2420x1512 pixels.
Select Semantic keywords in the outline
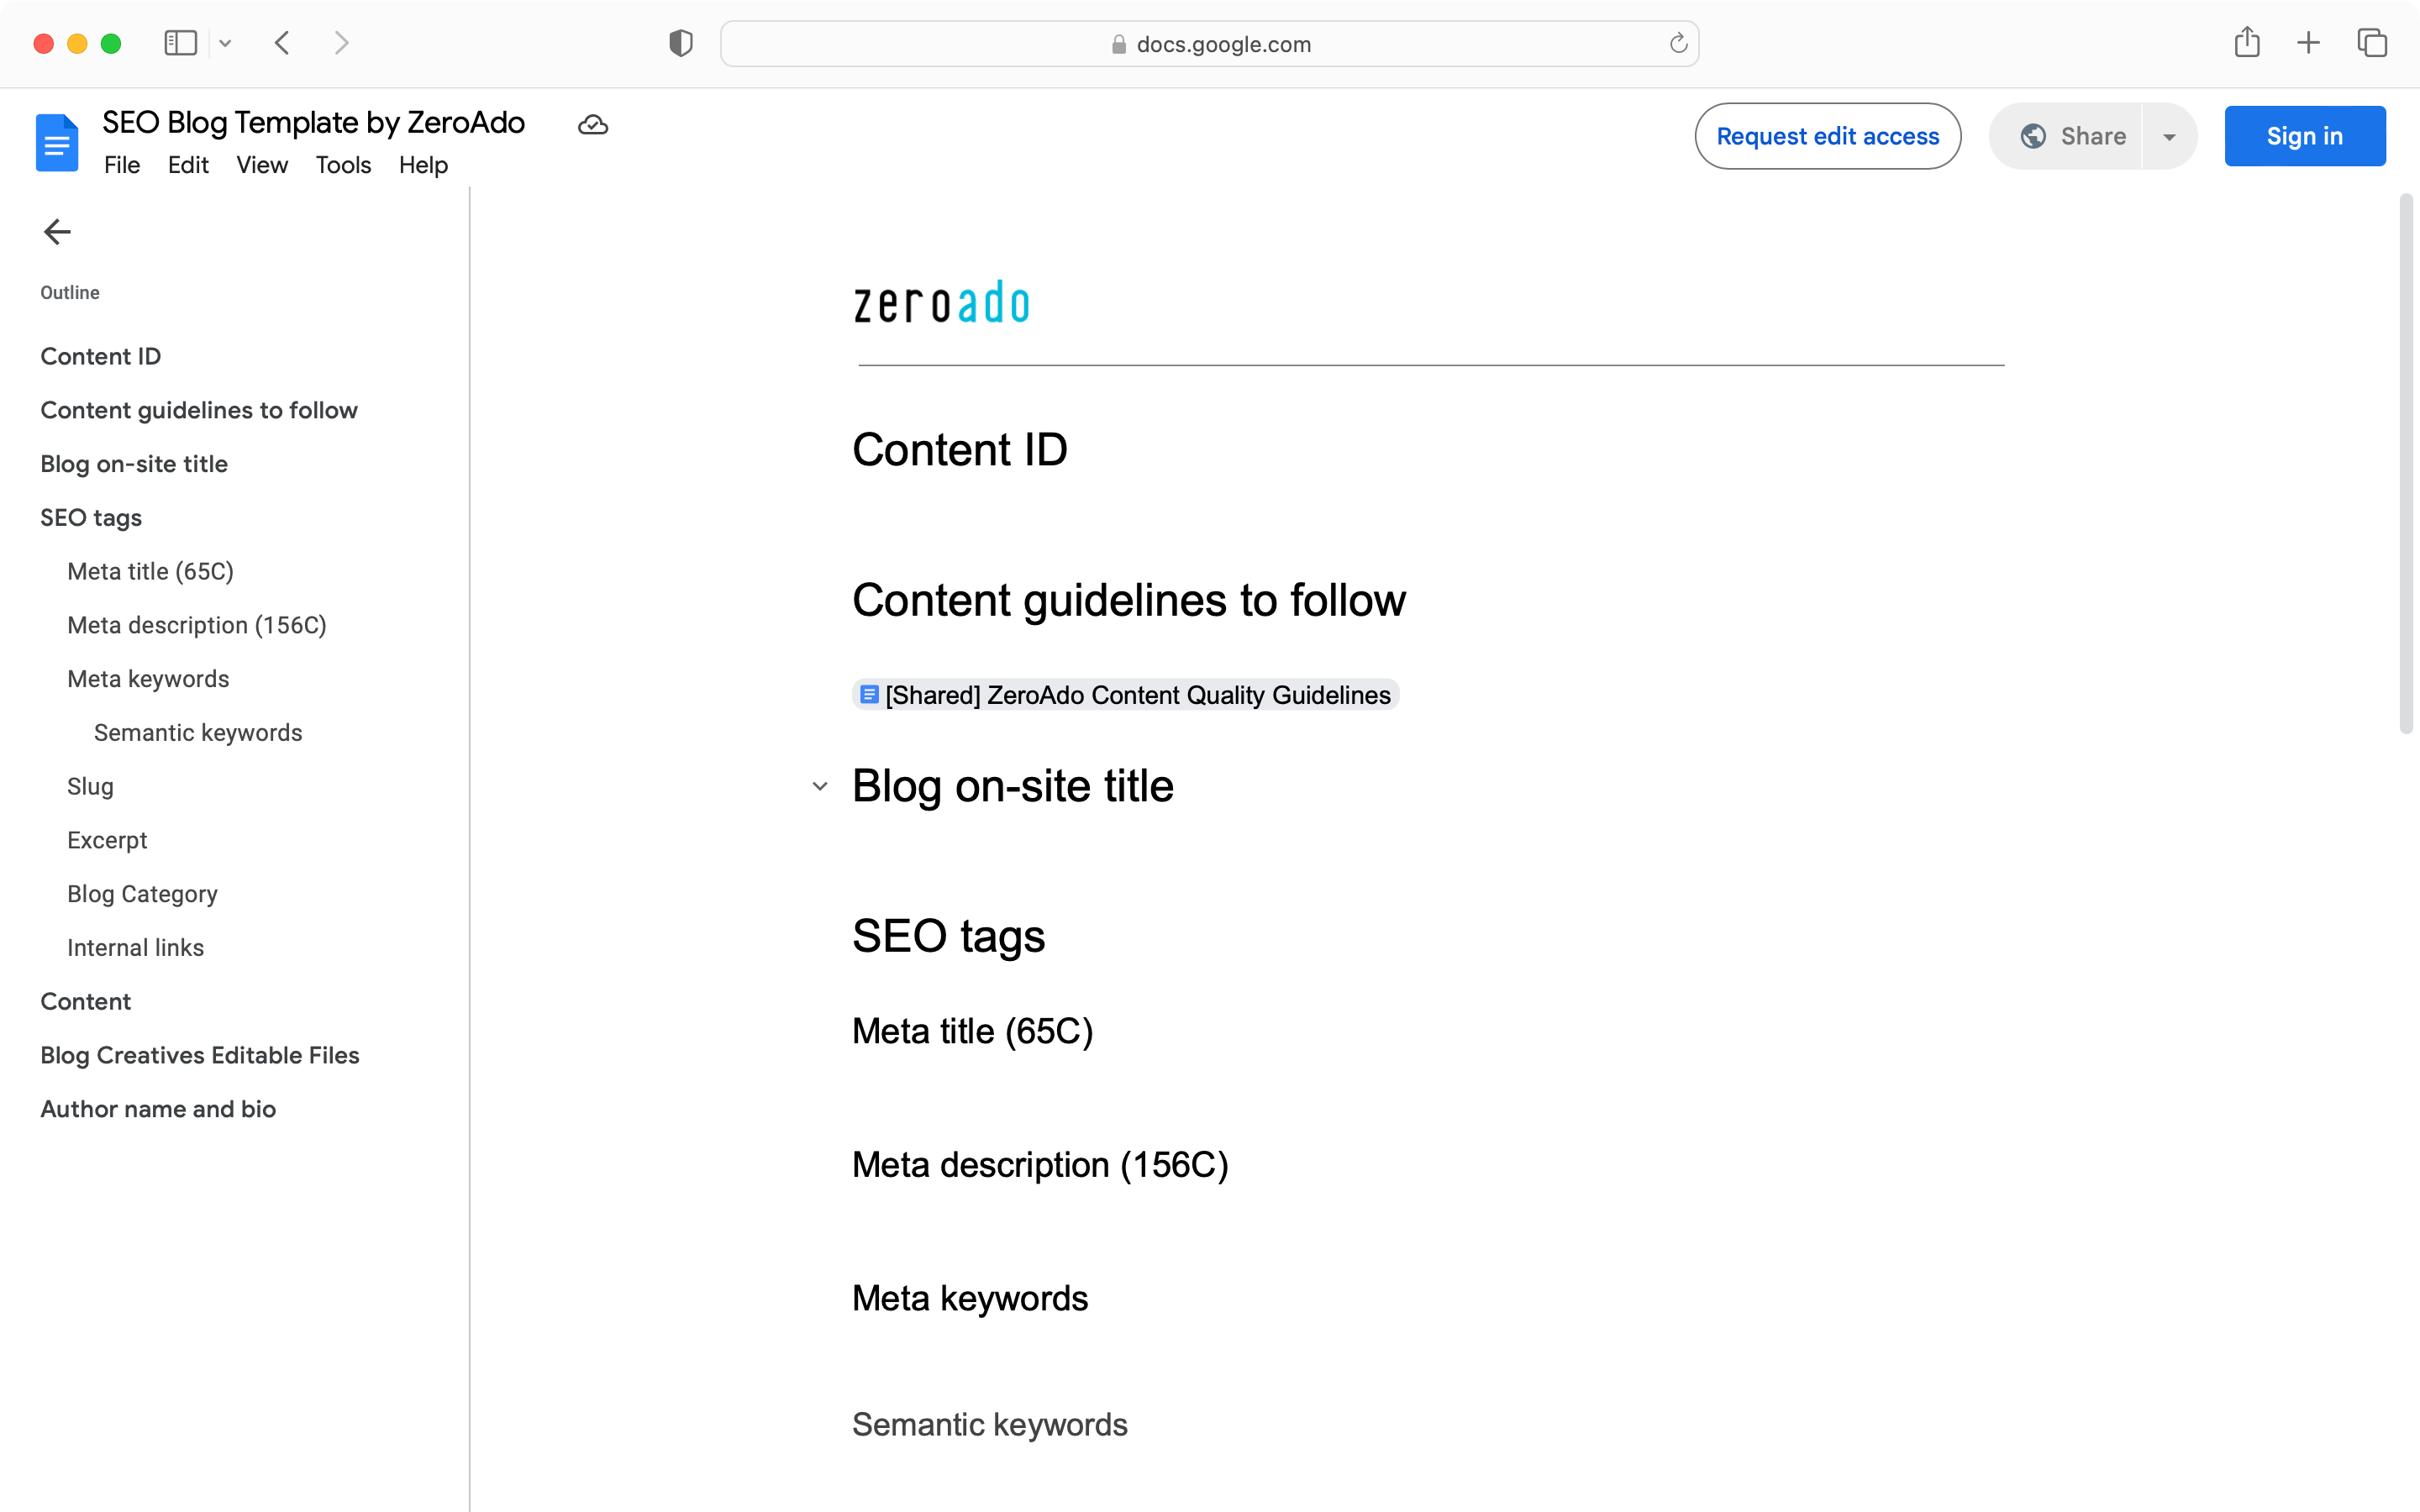click(197, 732)
